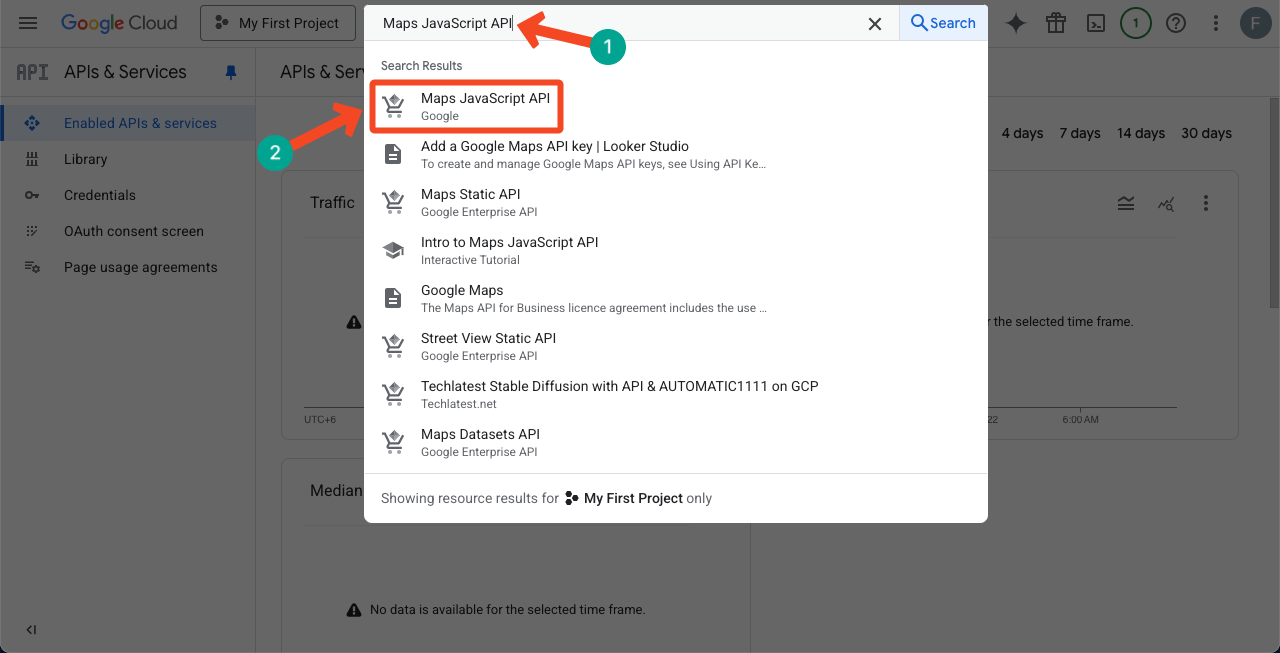This screenshot has height=653, width=1280.
Task: Click the Library grid icon
Action: [x=32, y=159]
